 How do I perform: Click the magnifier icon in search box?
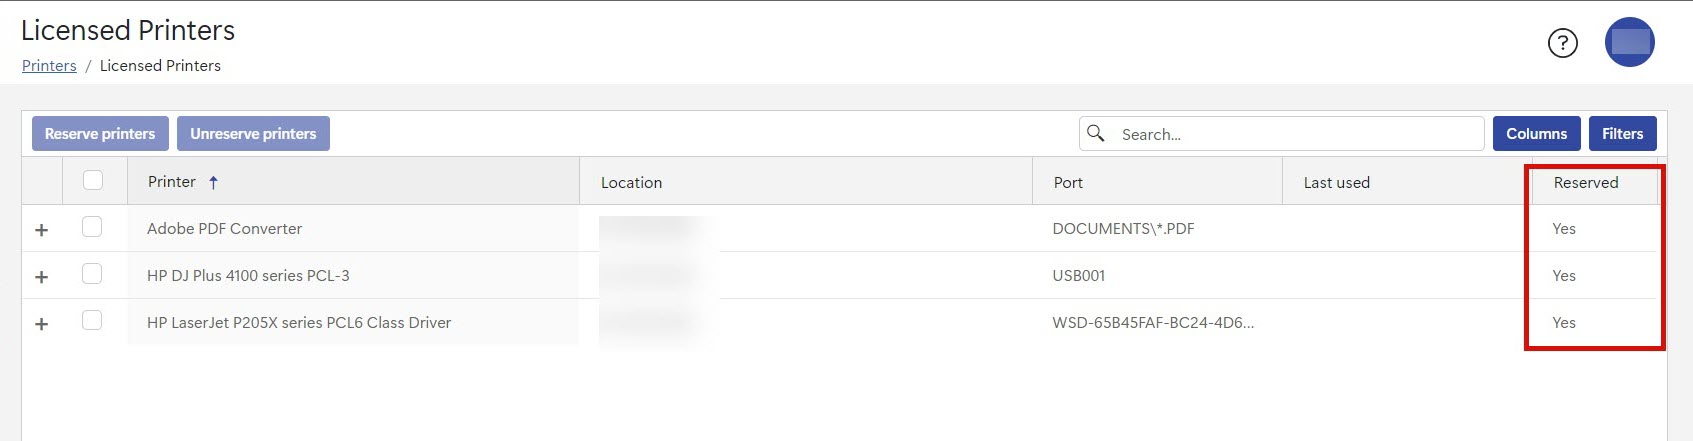click(x=1096, y=133)
